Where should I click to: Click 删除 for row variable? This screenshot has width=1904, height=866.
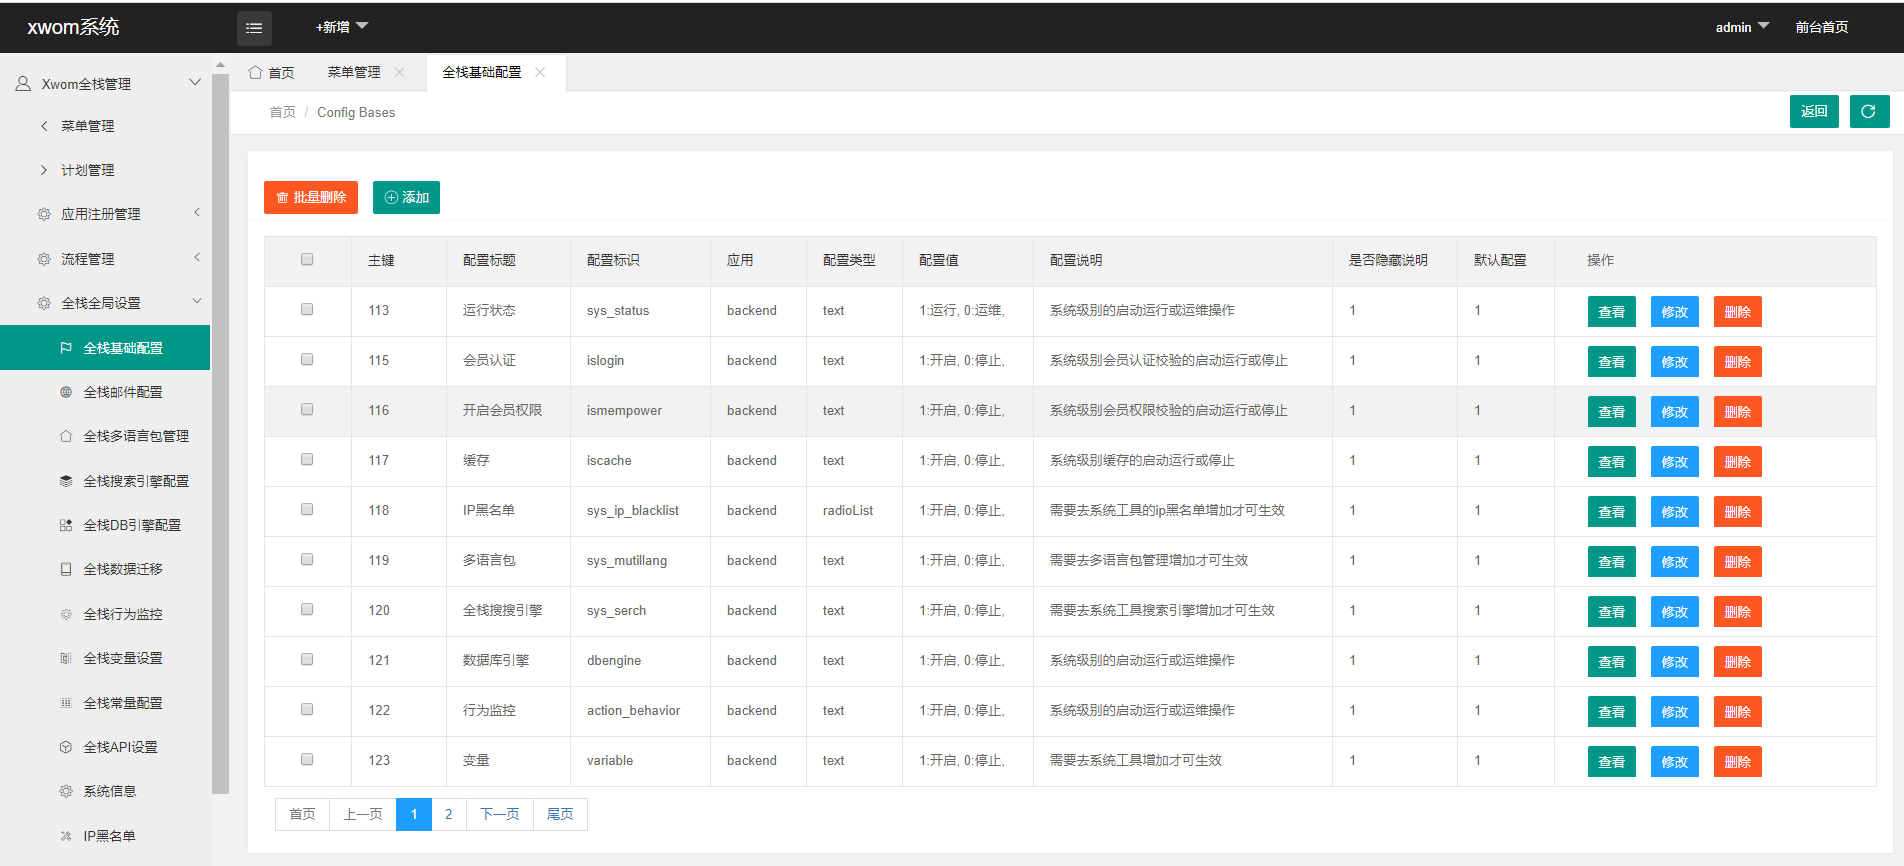(1738, 762)
